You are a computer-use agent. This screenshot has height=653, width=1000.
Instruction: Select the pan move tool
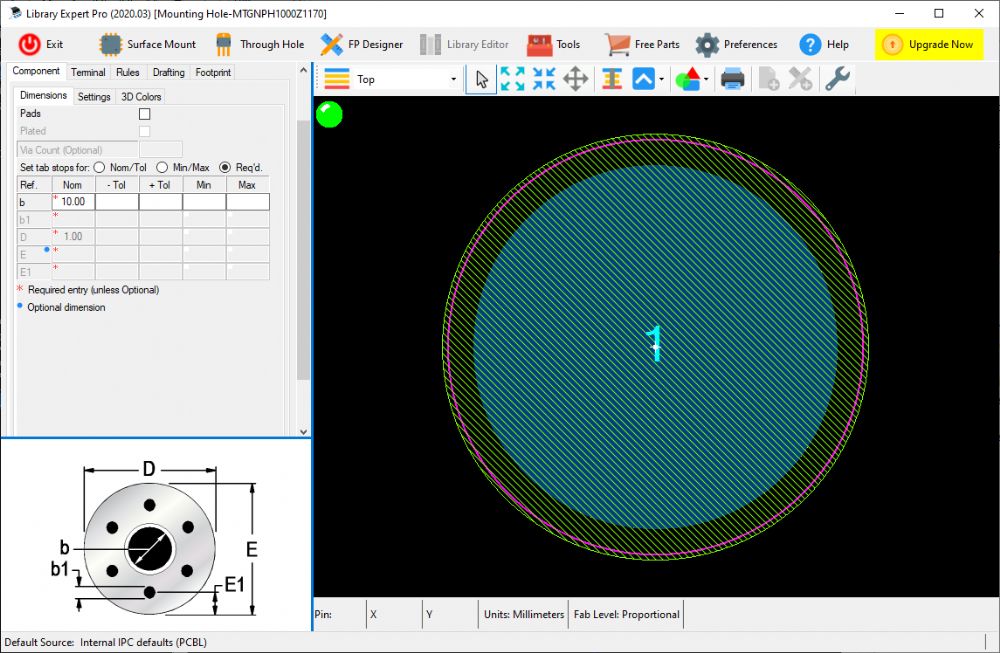click(x=576, y=79)
